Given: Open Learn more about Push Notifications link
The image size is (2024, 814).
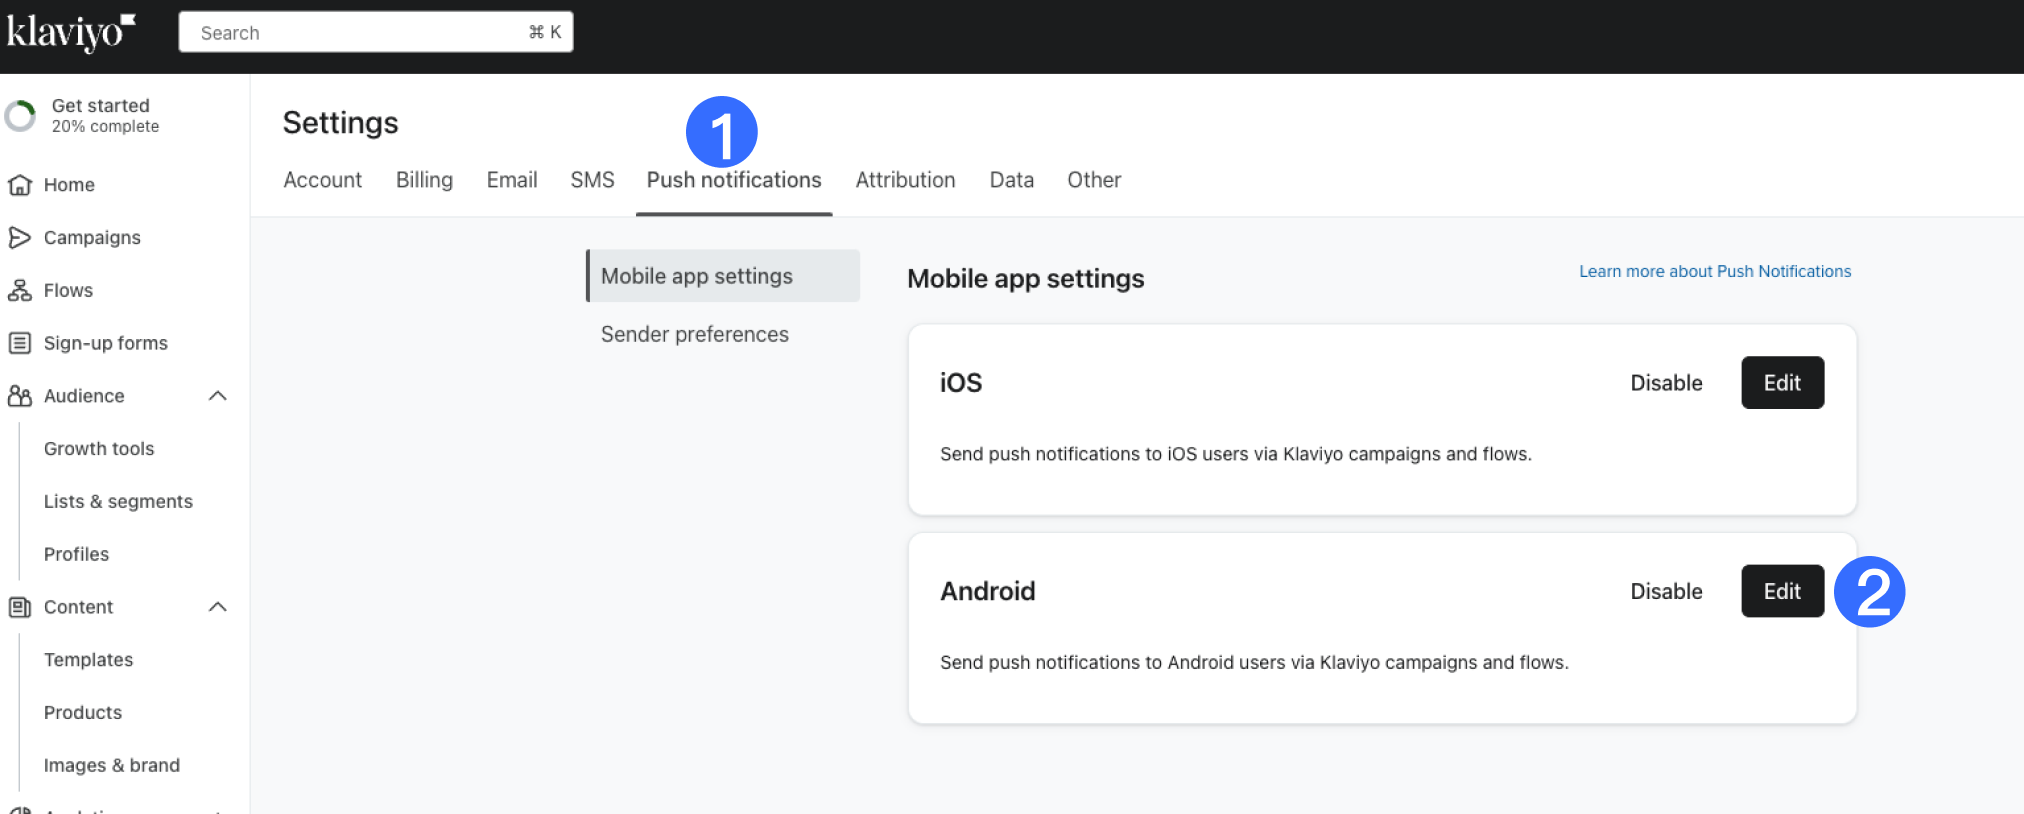Looking at the screenshot, I should click(x=1714, y=271).
